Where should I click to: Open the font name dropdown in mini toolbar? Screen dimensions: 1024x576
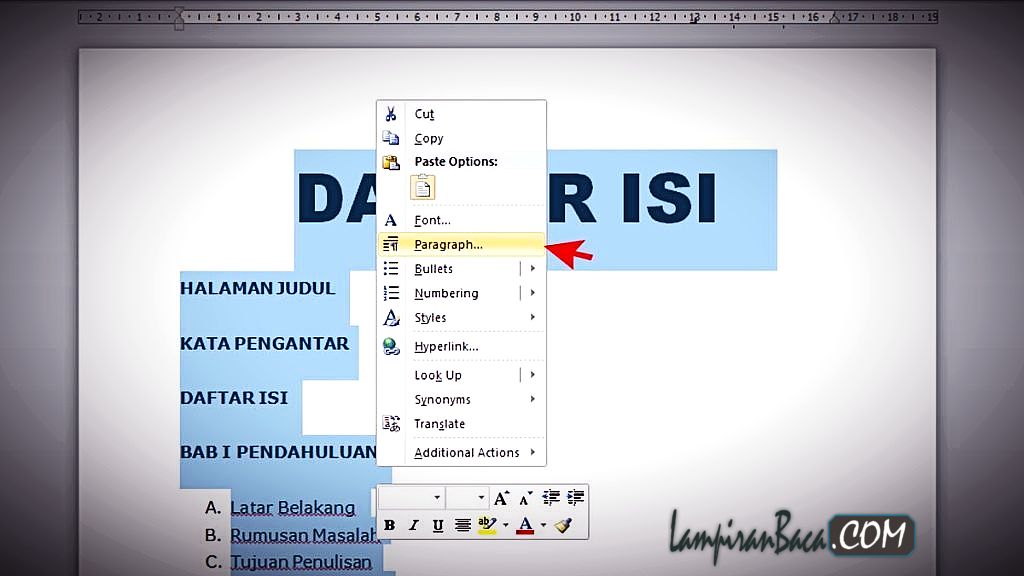(x=437, y=498)
